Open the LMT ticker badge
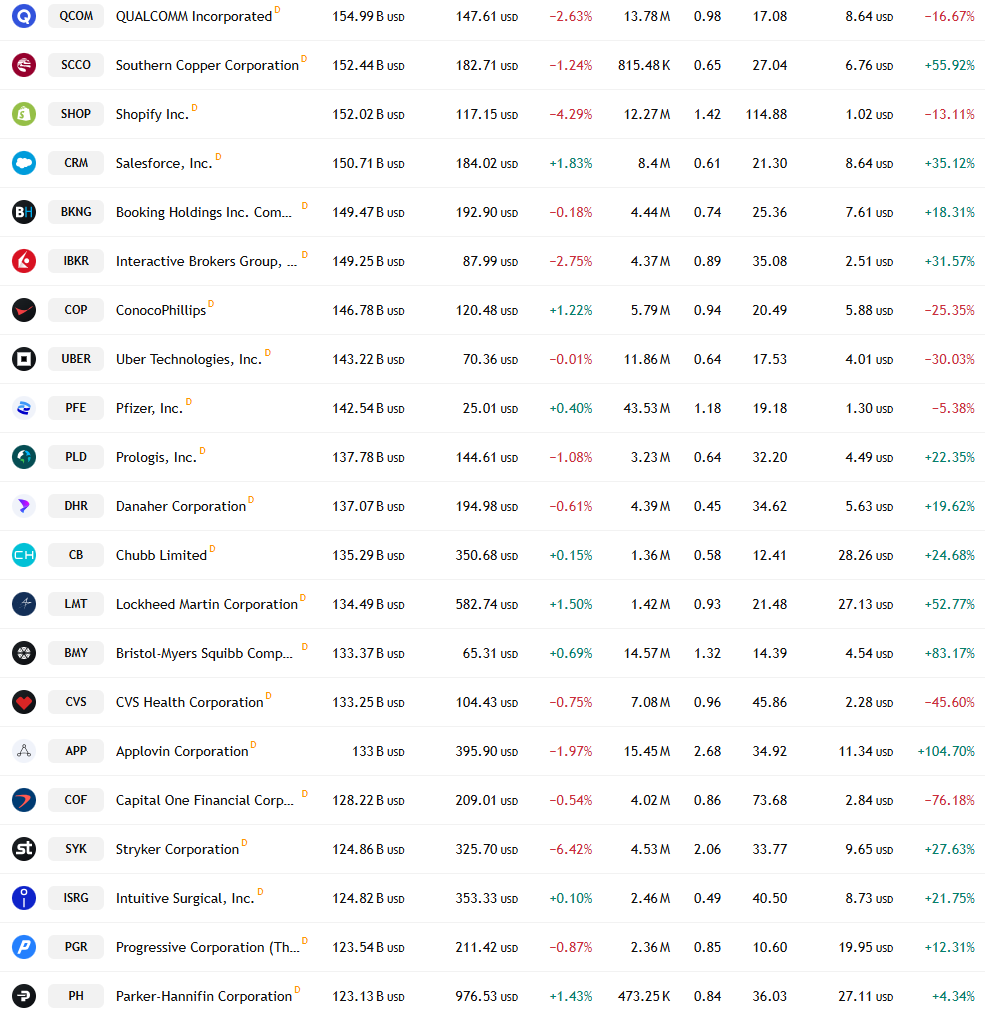This screenshot has height=1014, width=985. 76,604
